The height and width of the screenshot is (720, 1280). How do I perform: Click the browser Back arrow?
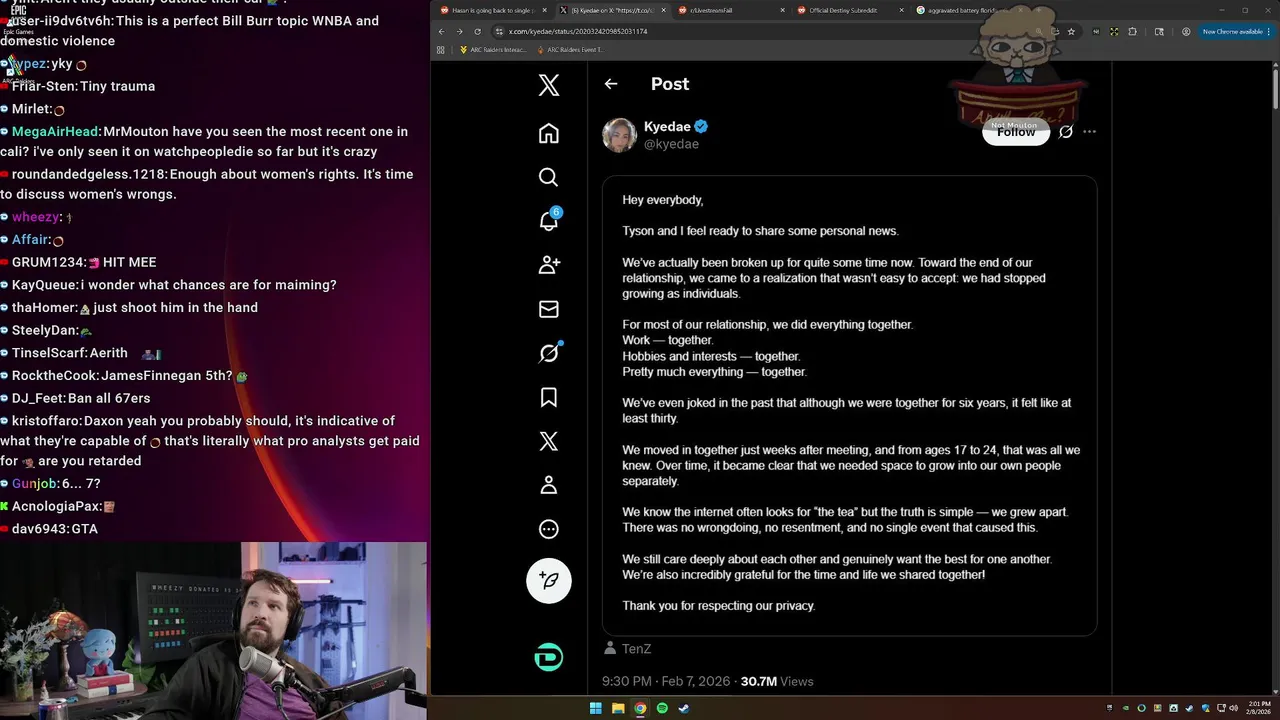(x=442, y=31)
